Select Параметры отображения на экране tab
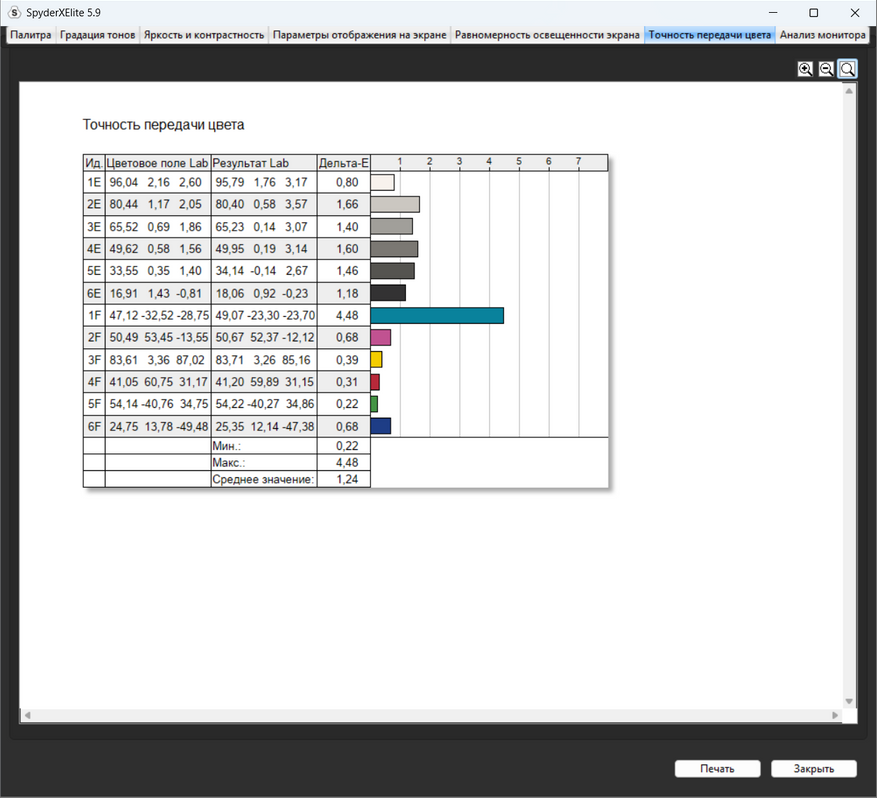This screenshot has height=798, width=877. tap(359, 35)
